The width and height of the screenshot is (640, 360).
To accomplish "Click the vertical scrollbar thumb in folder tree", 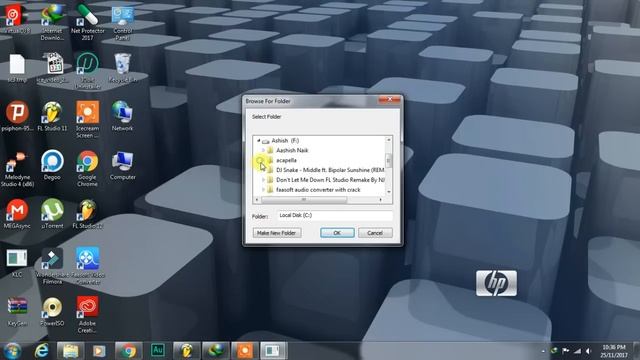I will coord(389,160).
